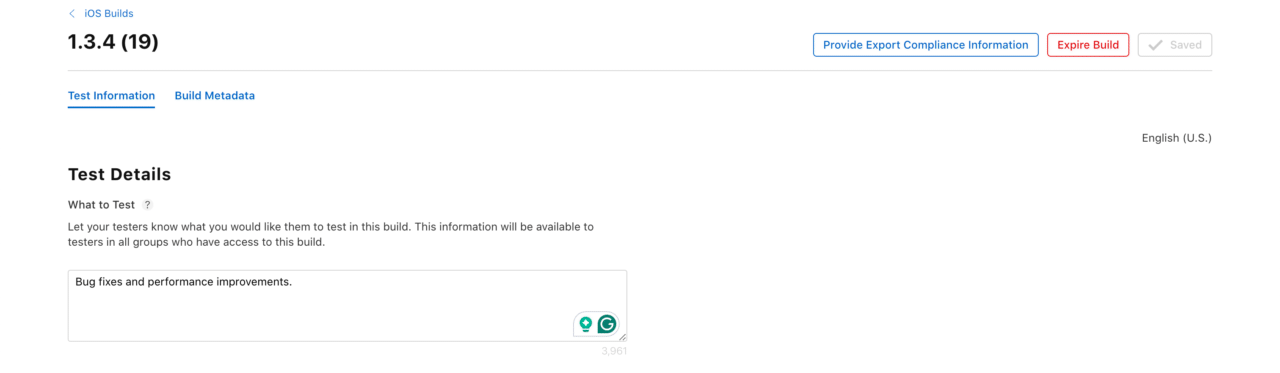Click the checkmark icon in Saved button
1280x373 pixels.
click(x=1156, y=45)
